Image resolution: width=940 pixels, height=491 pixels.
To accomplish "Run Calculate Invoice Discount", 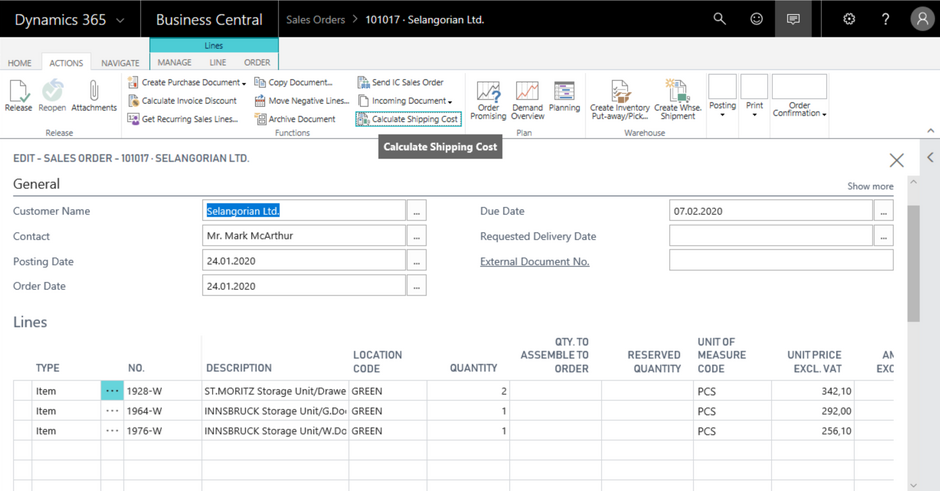I will [x=182, y=101].
